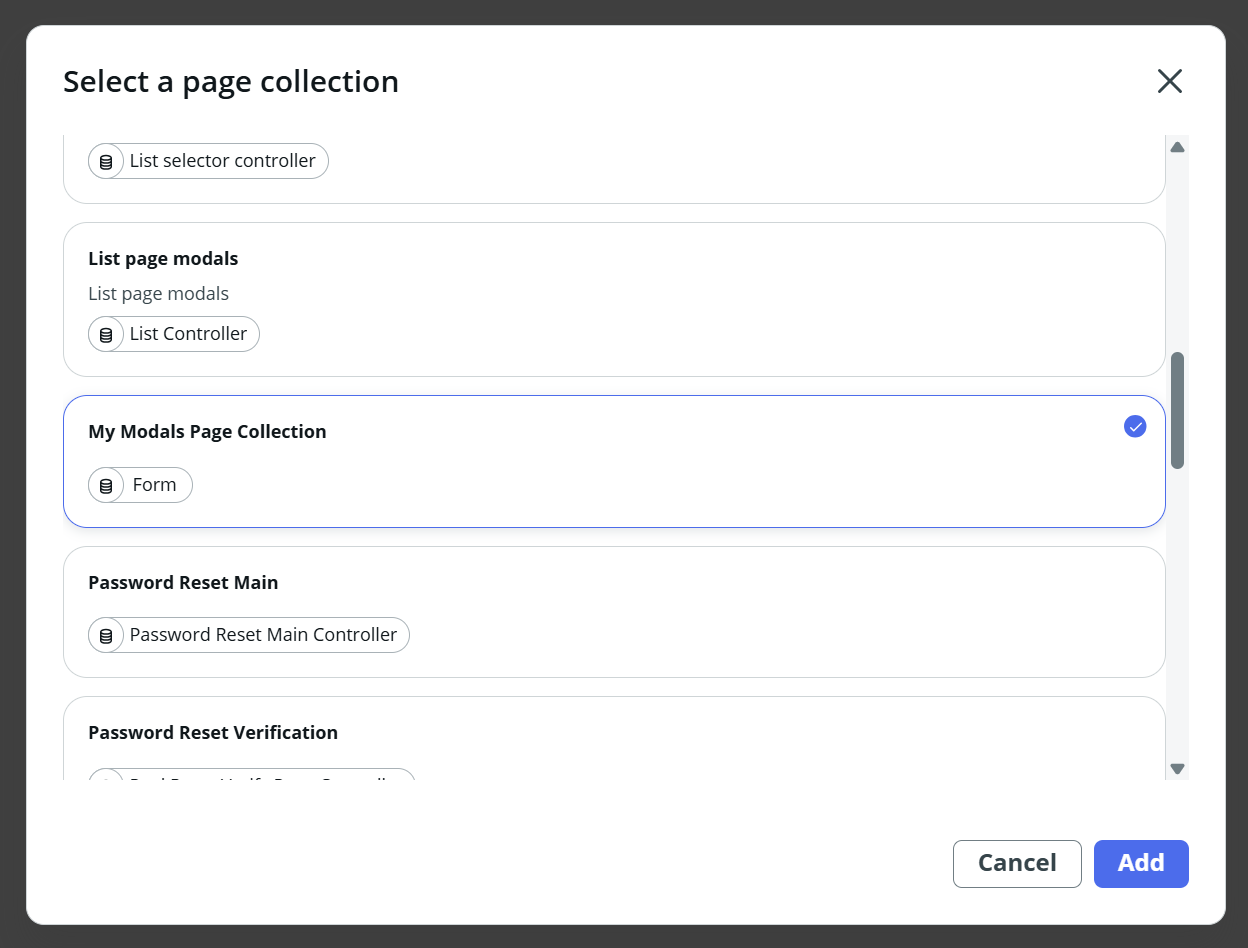The height and width of the screenshot is (948, 1248).
Task: Click the Add button
Action: click(1140, 863)
